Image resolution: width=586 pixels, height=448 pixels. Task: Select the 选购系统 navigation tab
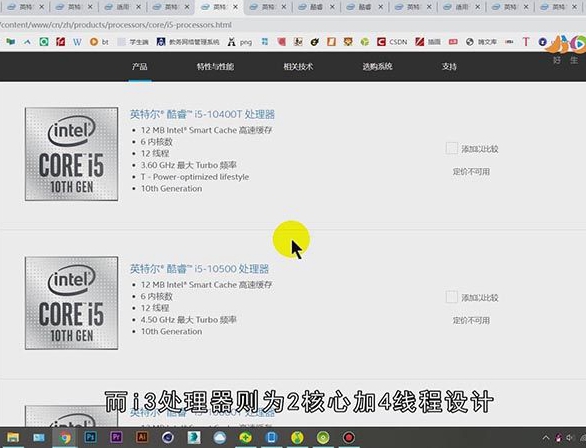(x=377, y=67)
